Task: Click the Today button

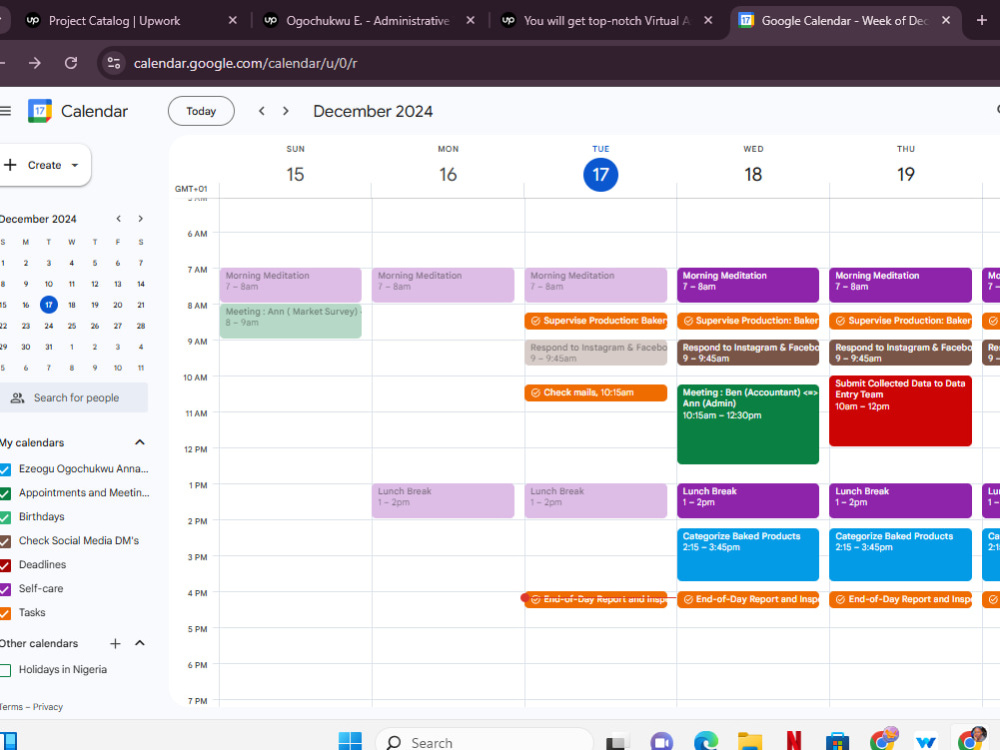Action: click(x=201, y=111)
